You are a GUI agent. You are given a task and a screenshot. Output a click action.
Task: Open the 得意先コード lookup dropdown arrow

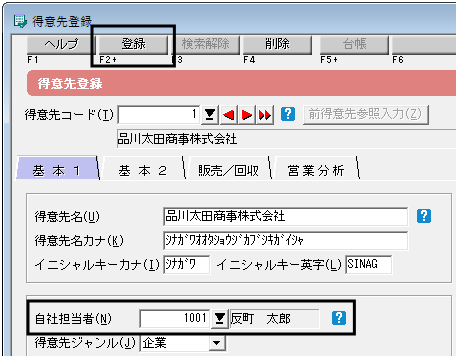(210, 115)
